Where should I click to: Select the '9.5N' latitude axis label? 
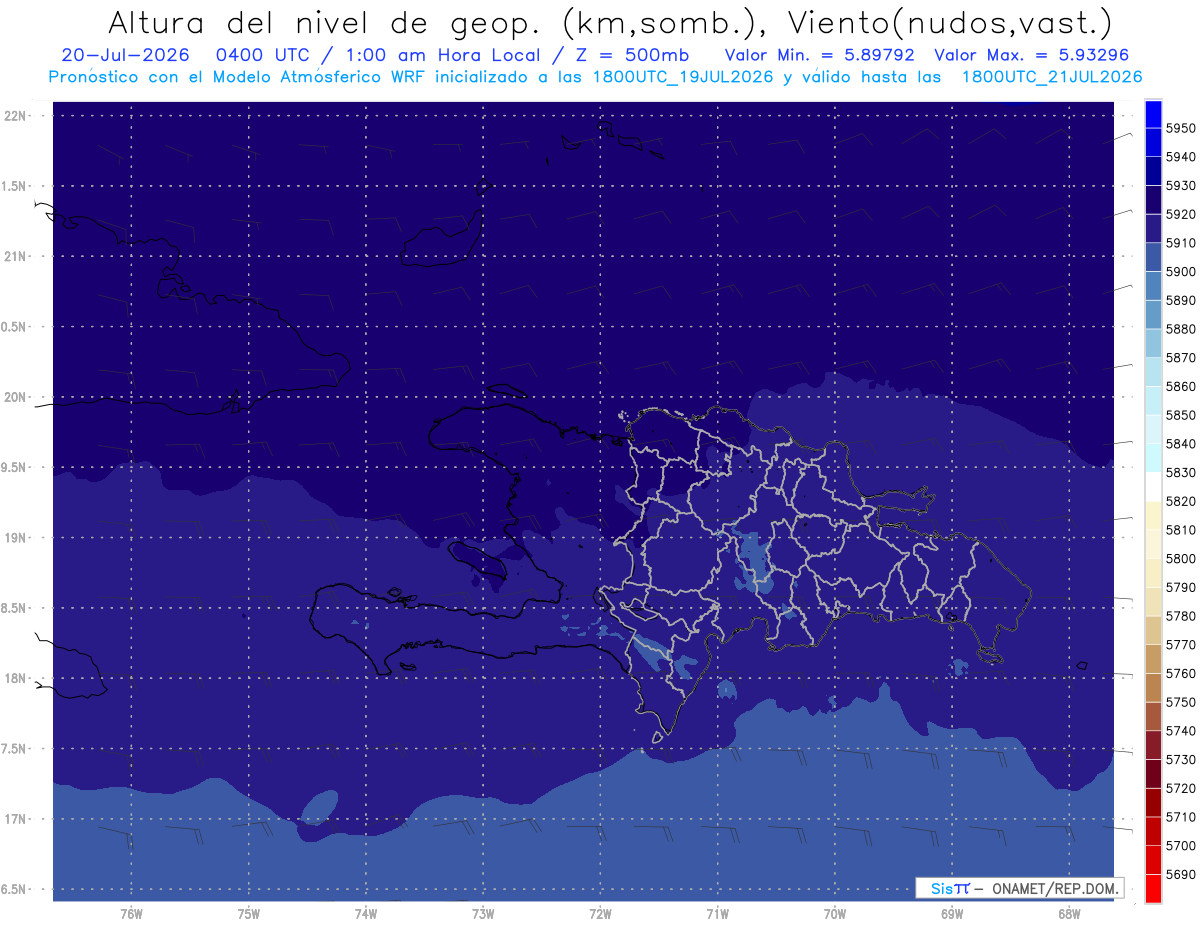[x=14, y=467]
